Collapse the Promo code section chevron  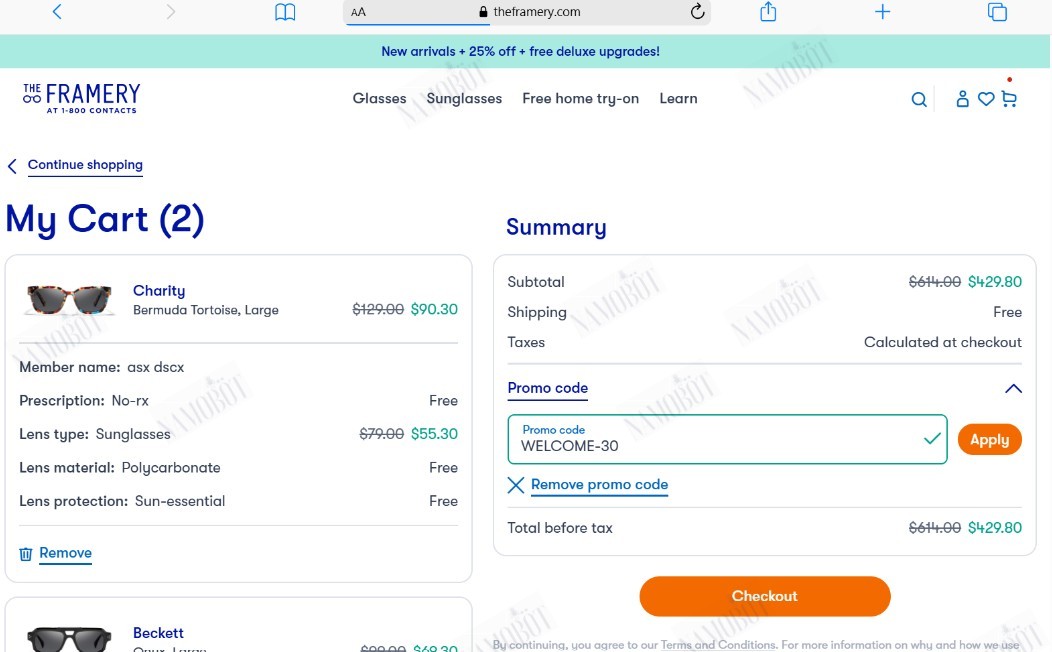(1013, 388)
